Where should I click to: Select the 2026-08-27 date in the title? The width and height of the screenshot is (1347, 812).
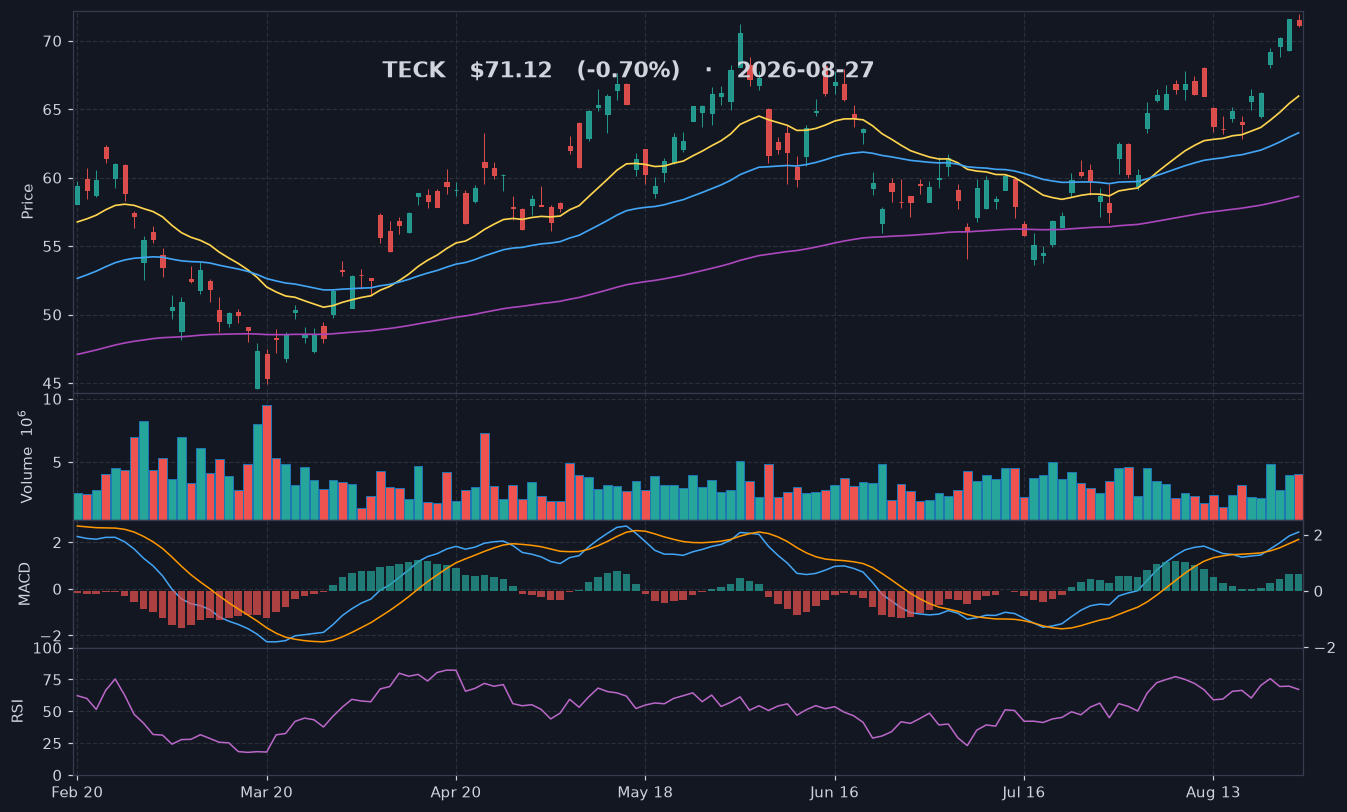pyautogui.click(x=806, y=71)
